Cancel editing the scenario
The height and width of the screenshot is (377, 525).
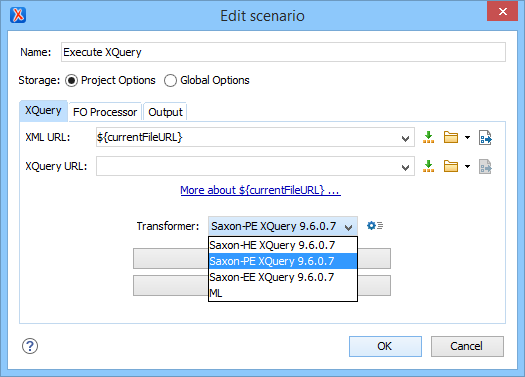point(467,346)
